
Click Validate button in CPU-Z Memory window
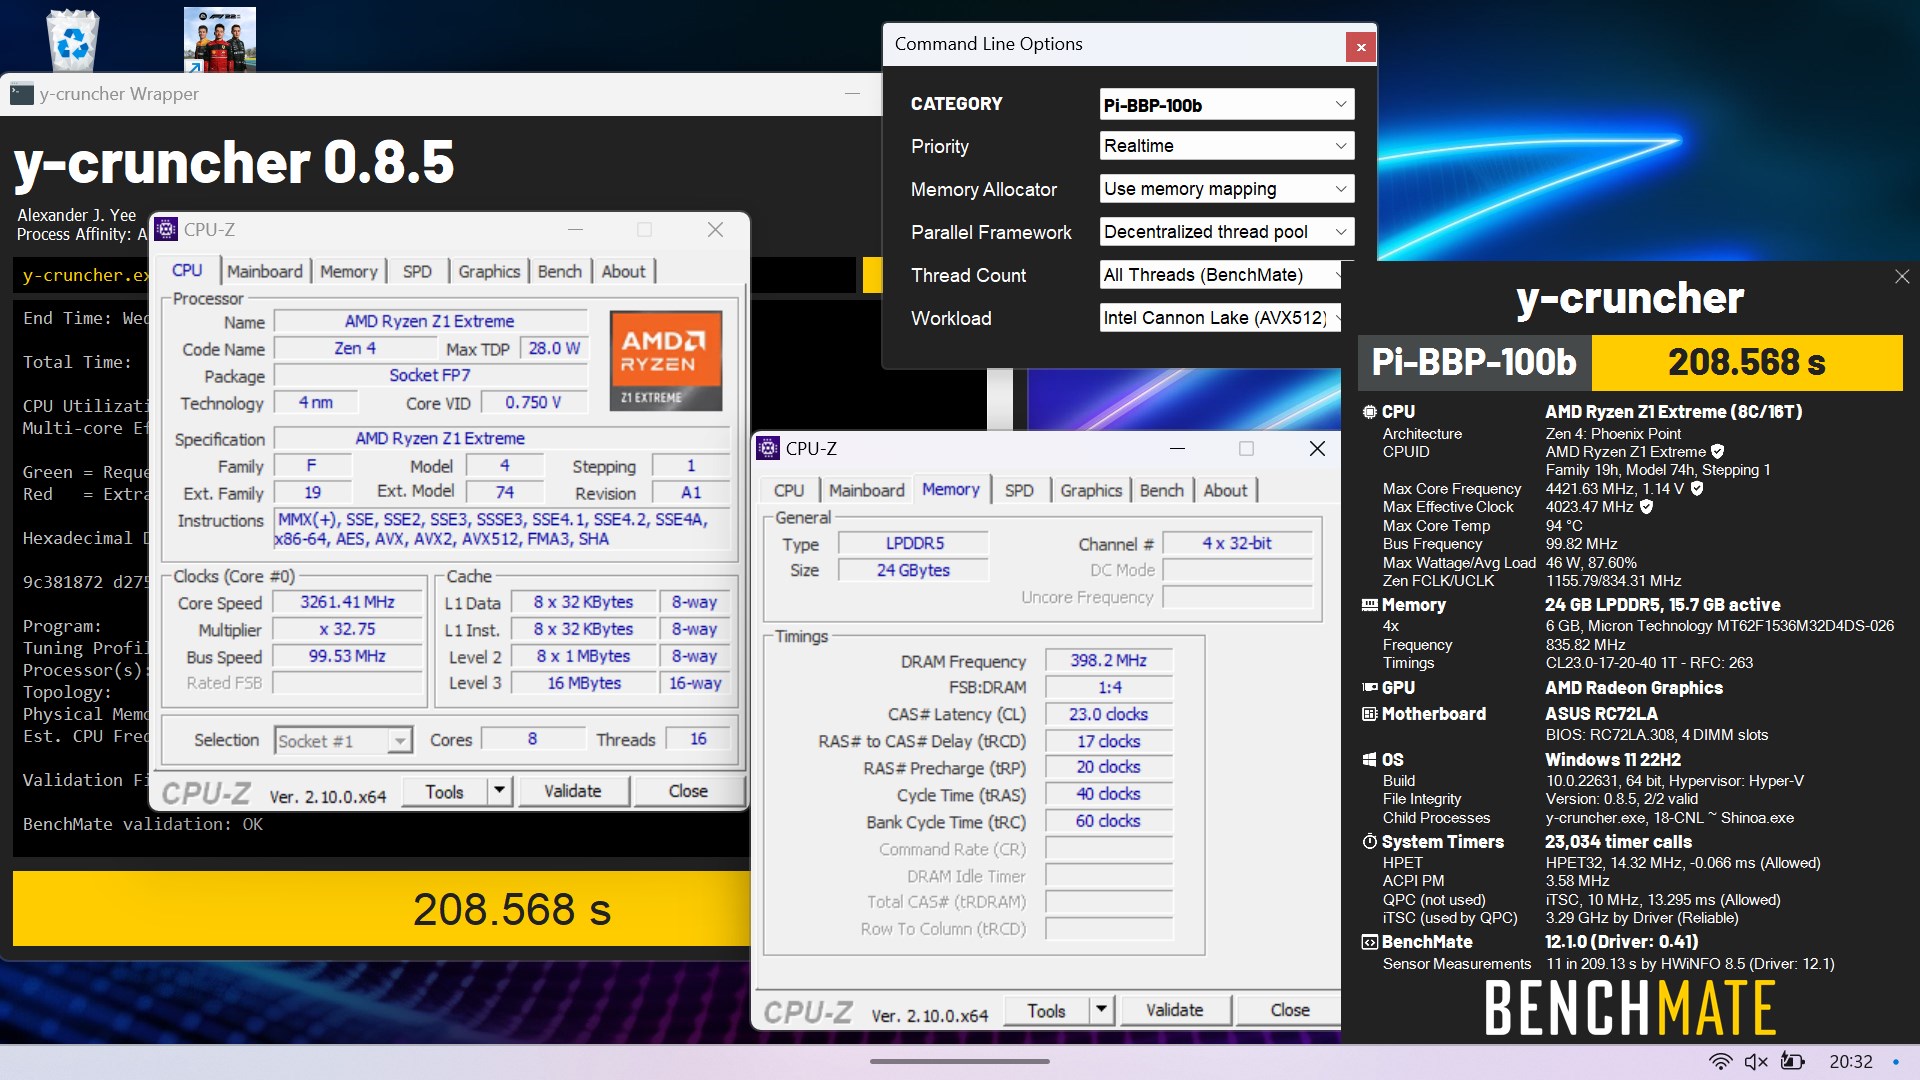pyautogui.click(x=1174, y=1010)
